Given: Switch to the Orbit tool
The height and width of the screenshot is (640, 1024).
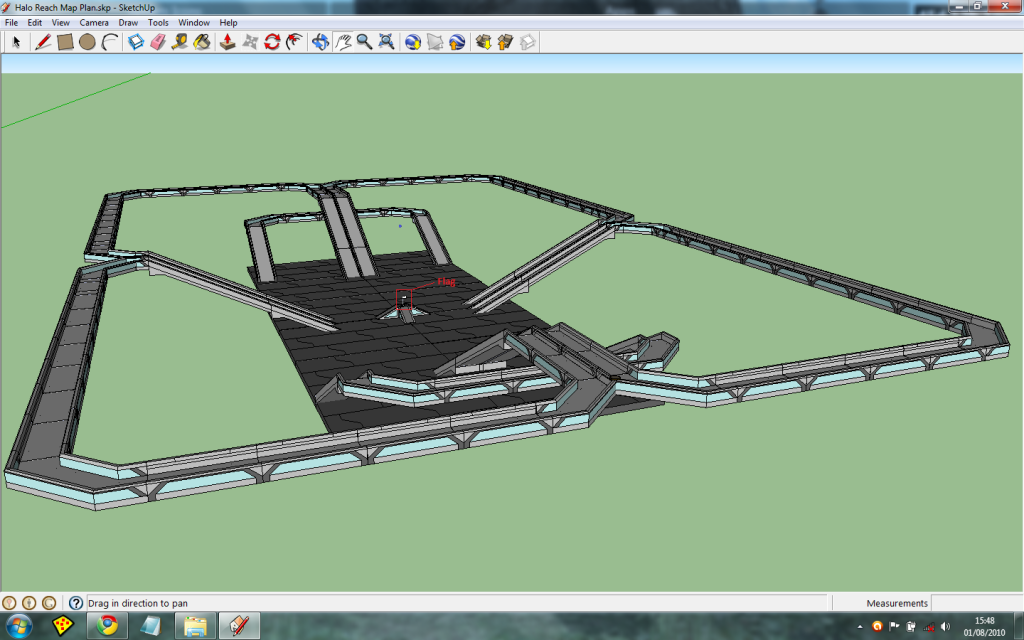Looking at the screenshot, I should (320, 42).
